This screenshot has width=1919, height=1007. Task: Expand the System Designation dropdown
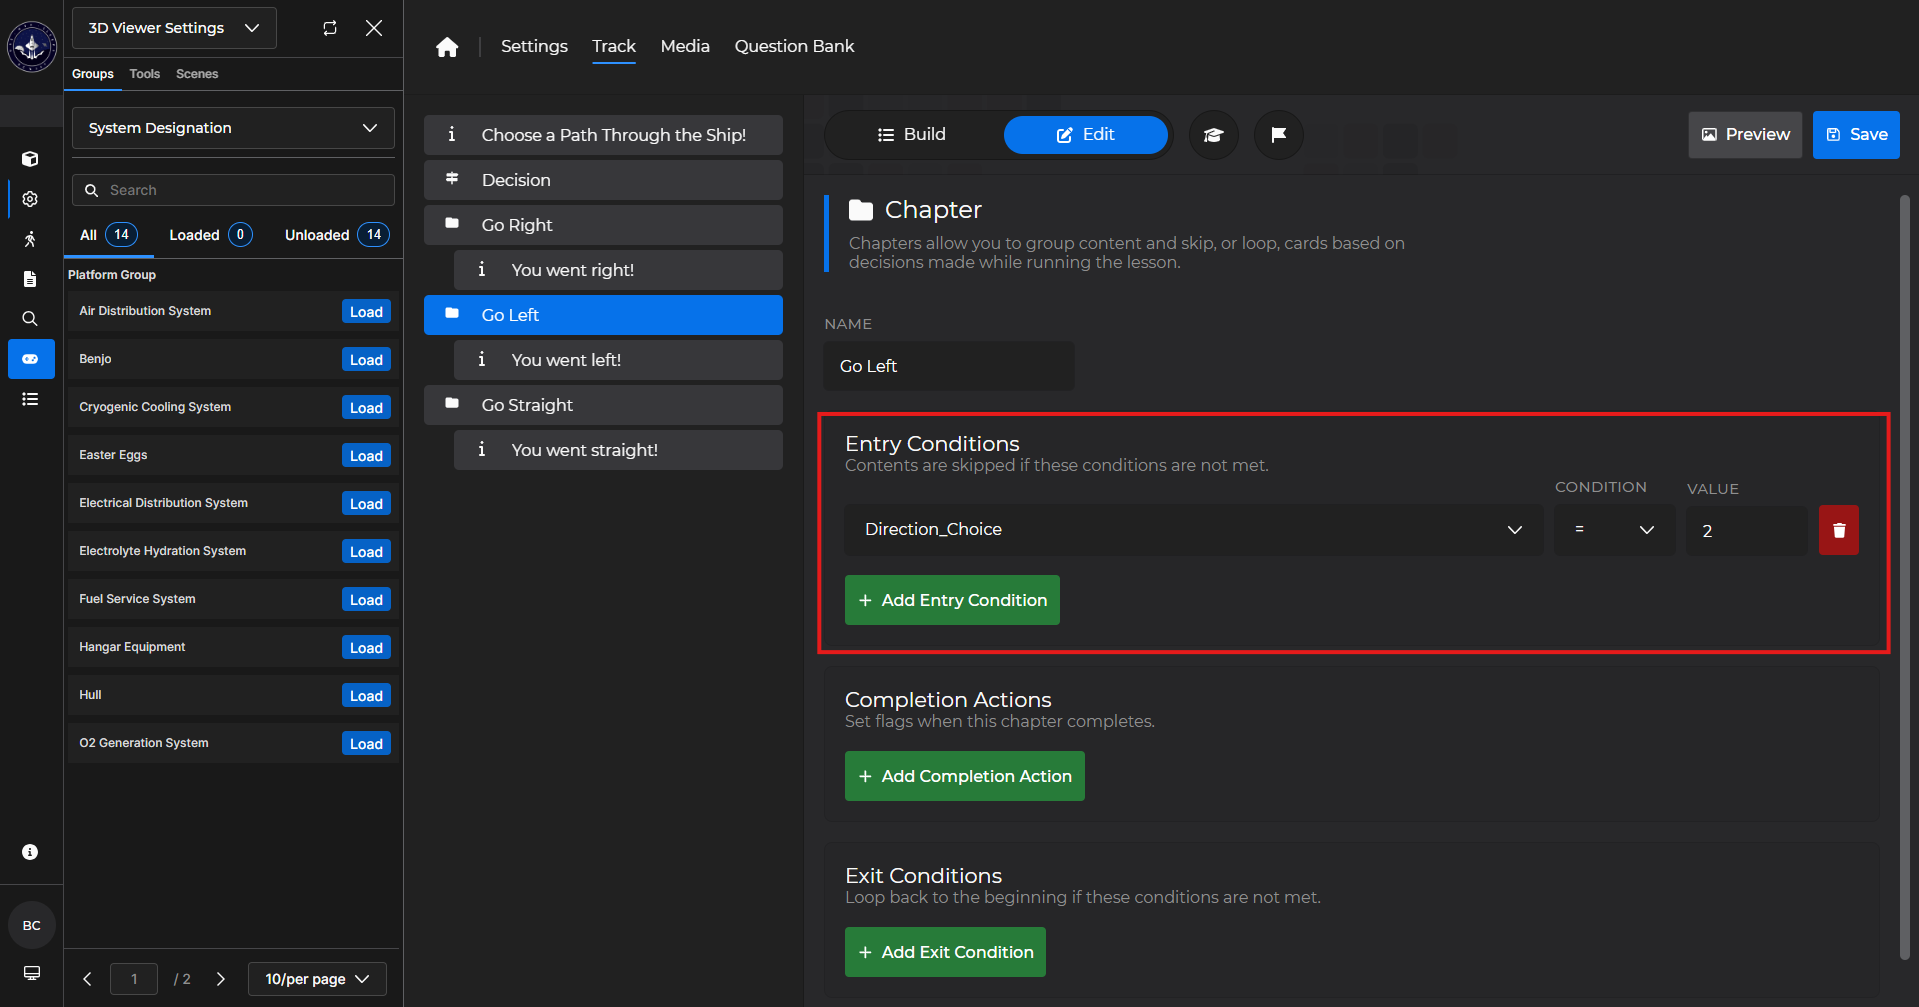point(233,128)
